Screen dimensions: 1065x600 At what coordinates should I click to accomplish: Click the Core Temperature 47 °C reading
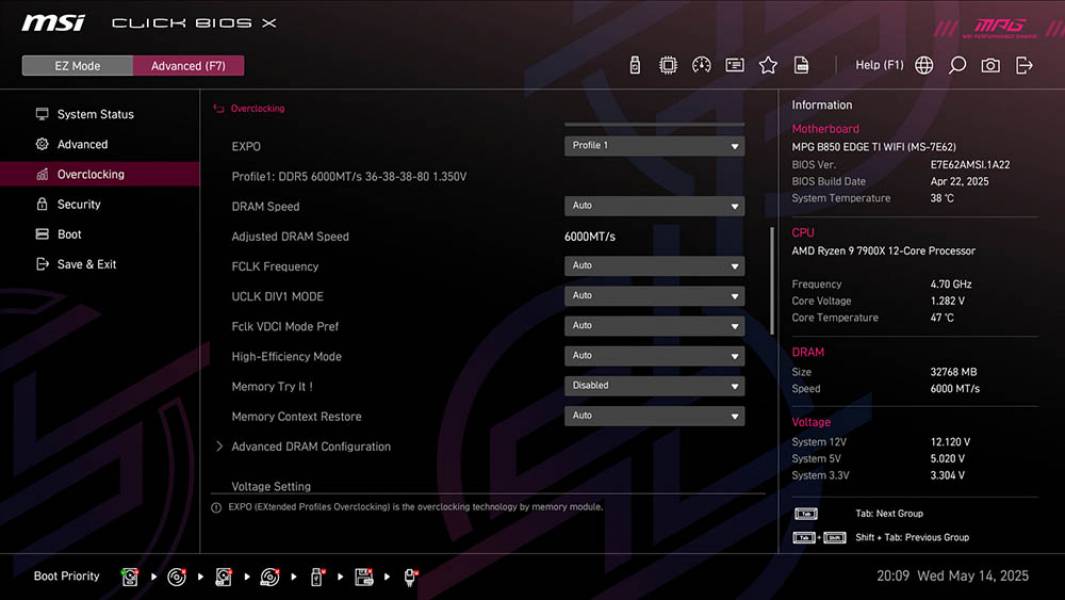tap(942, 318)
